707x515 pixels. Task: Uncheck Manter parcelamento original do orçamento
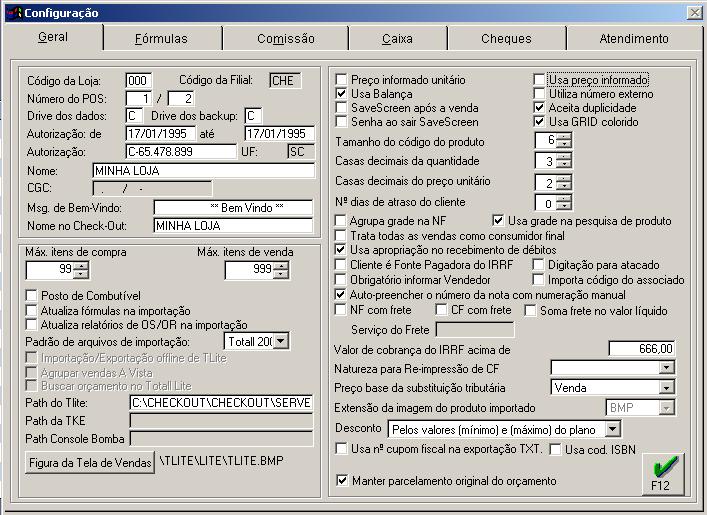[342, 481]
